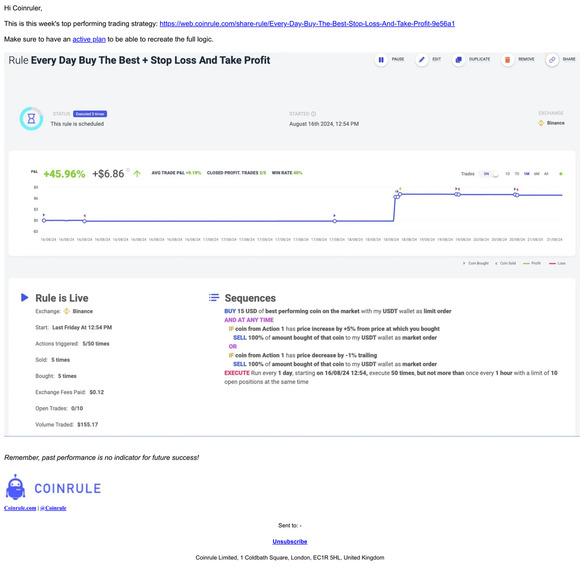Click the Remove trash can icon
The image size is (580, 586).
point(507,60)
